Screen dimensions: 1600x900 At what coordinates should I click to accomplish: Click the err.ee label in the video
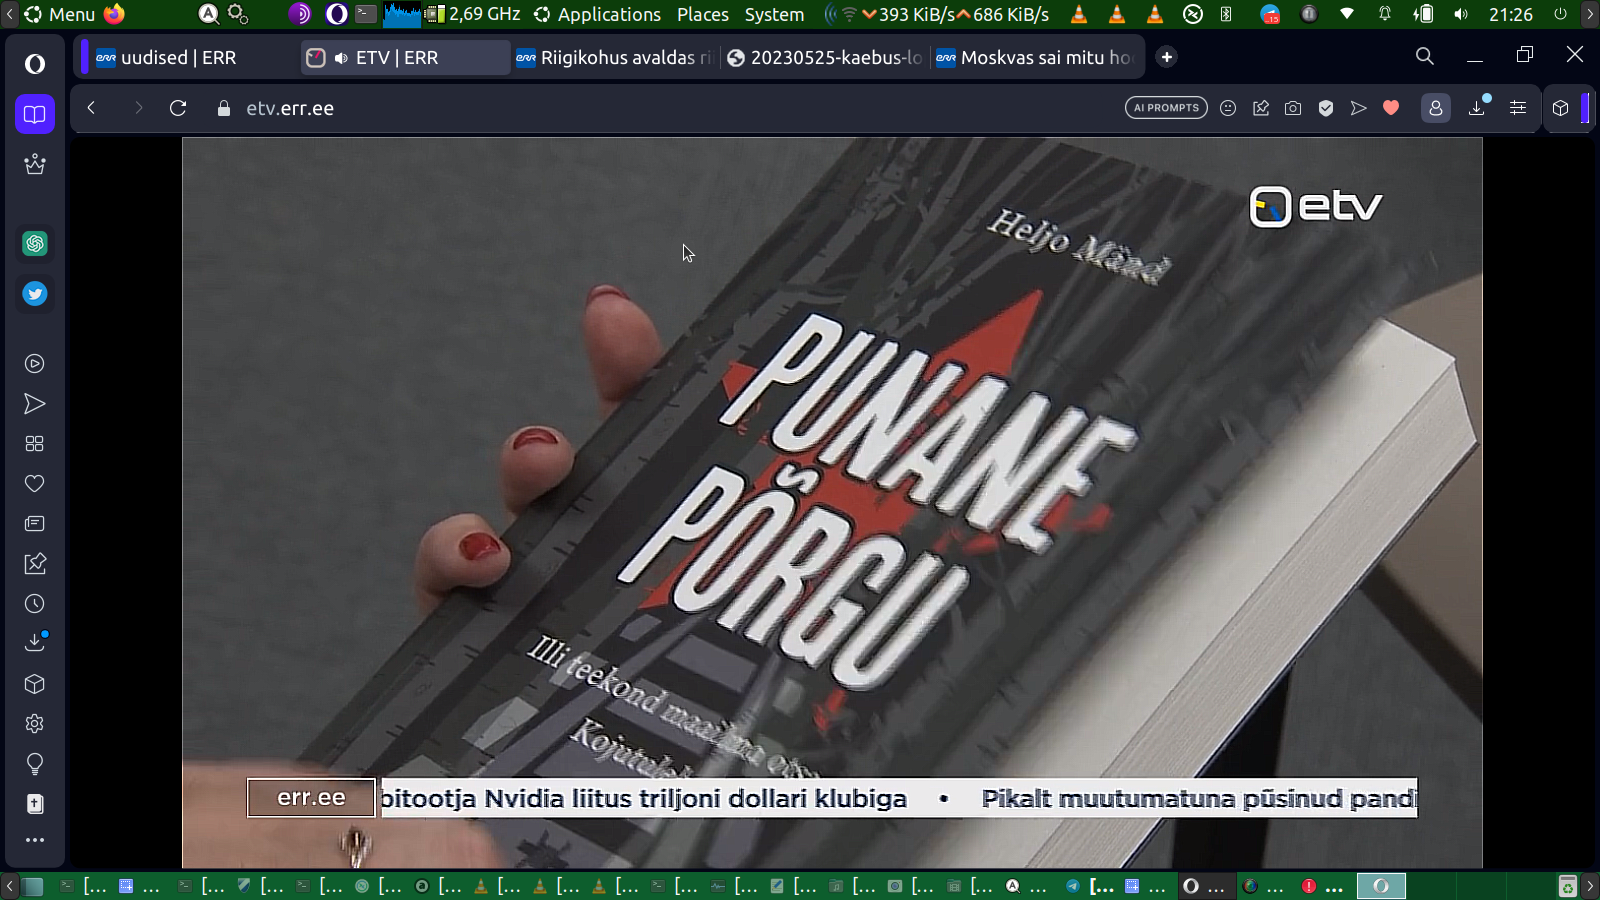[311, 798]
